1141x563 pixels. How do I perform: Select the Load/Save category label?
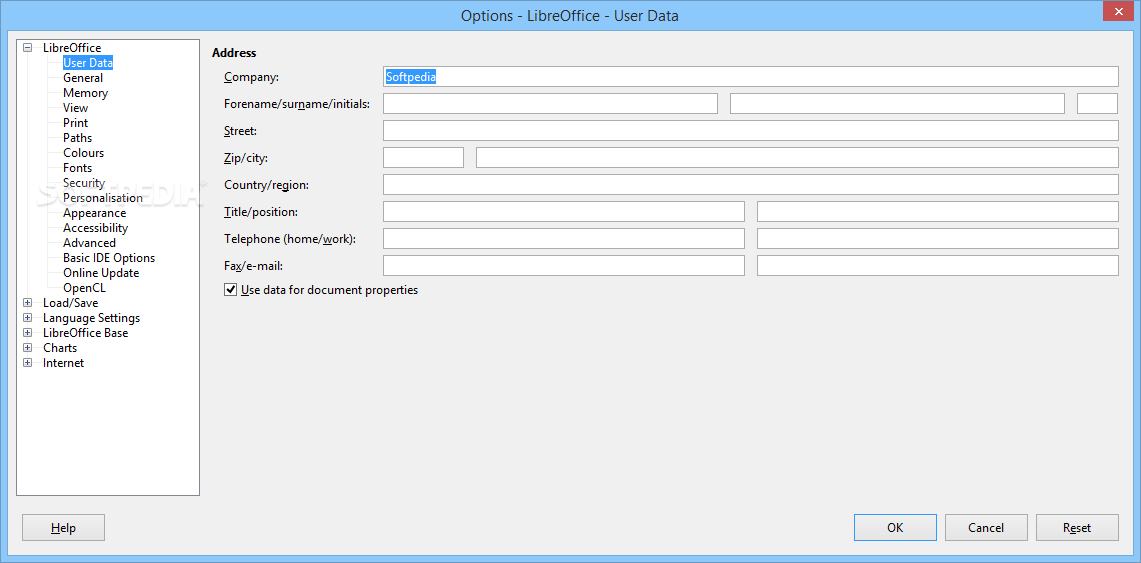[71, 303]
